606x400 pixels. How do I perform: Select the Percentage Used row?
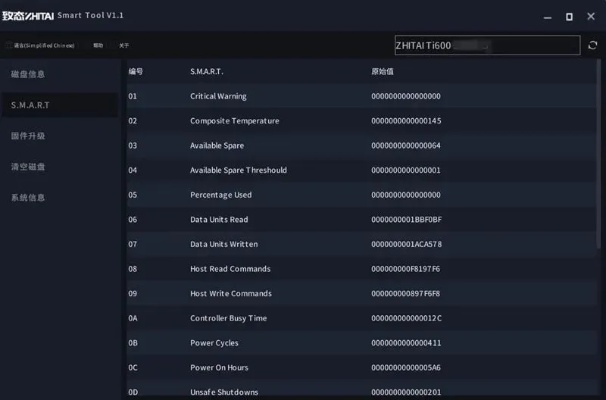pos(221,195)
